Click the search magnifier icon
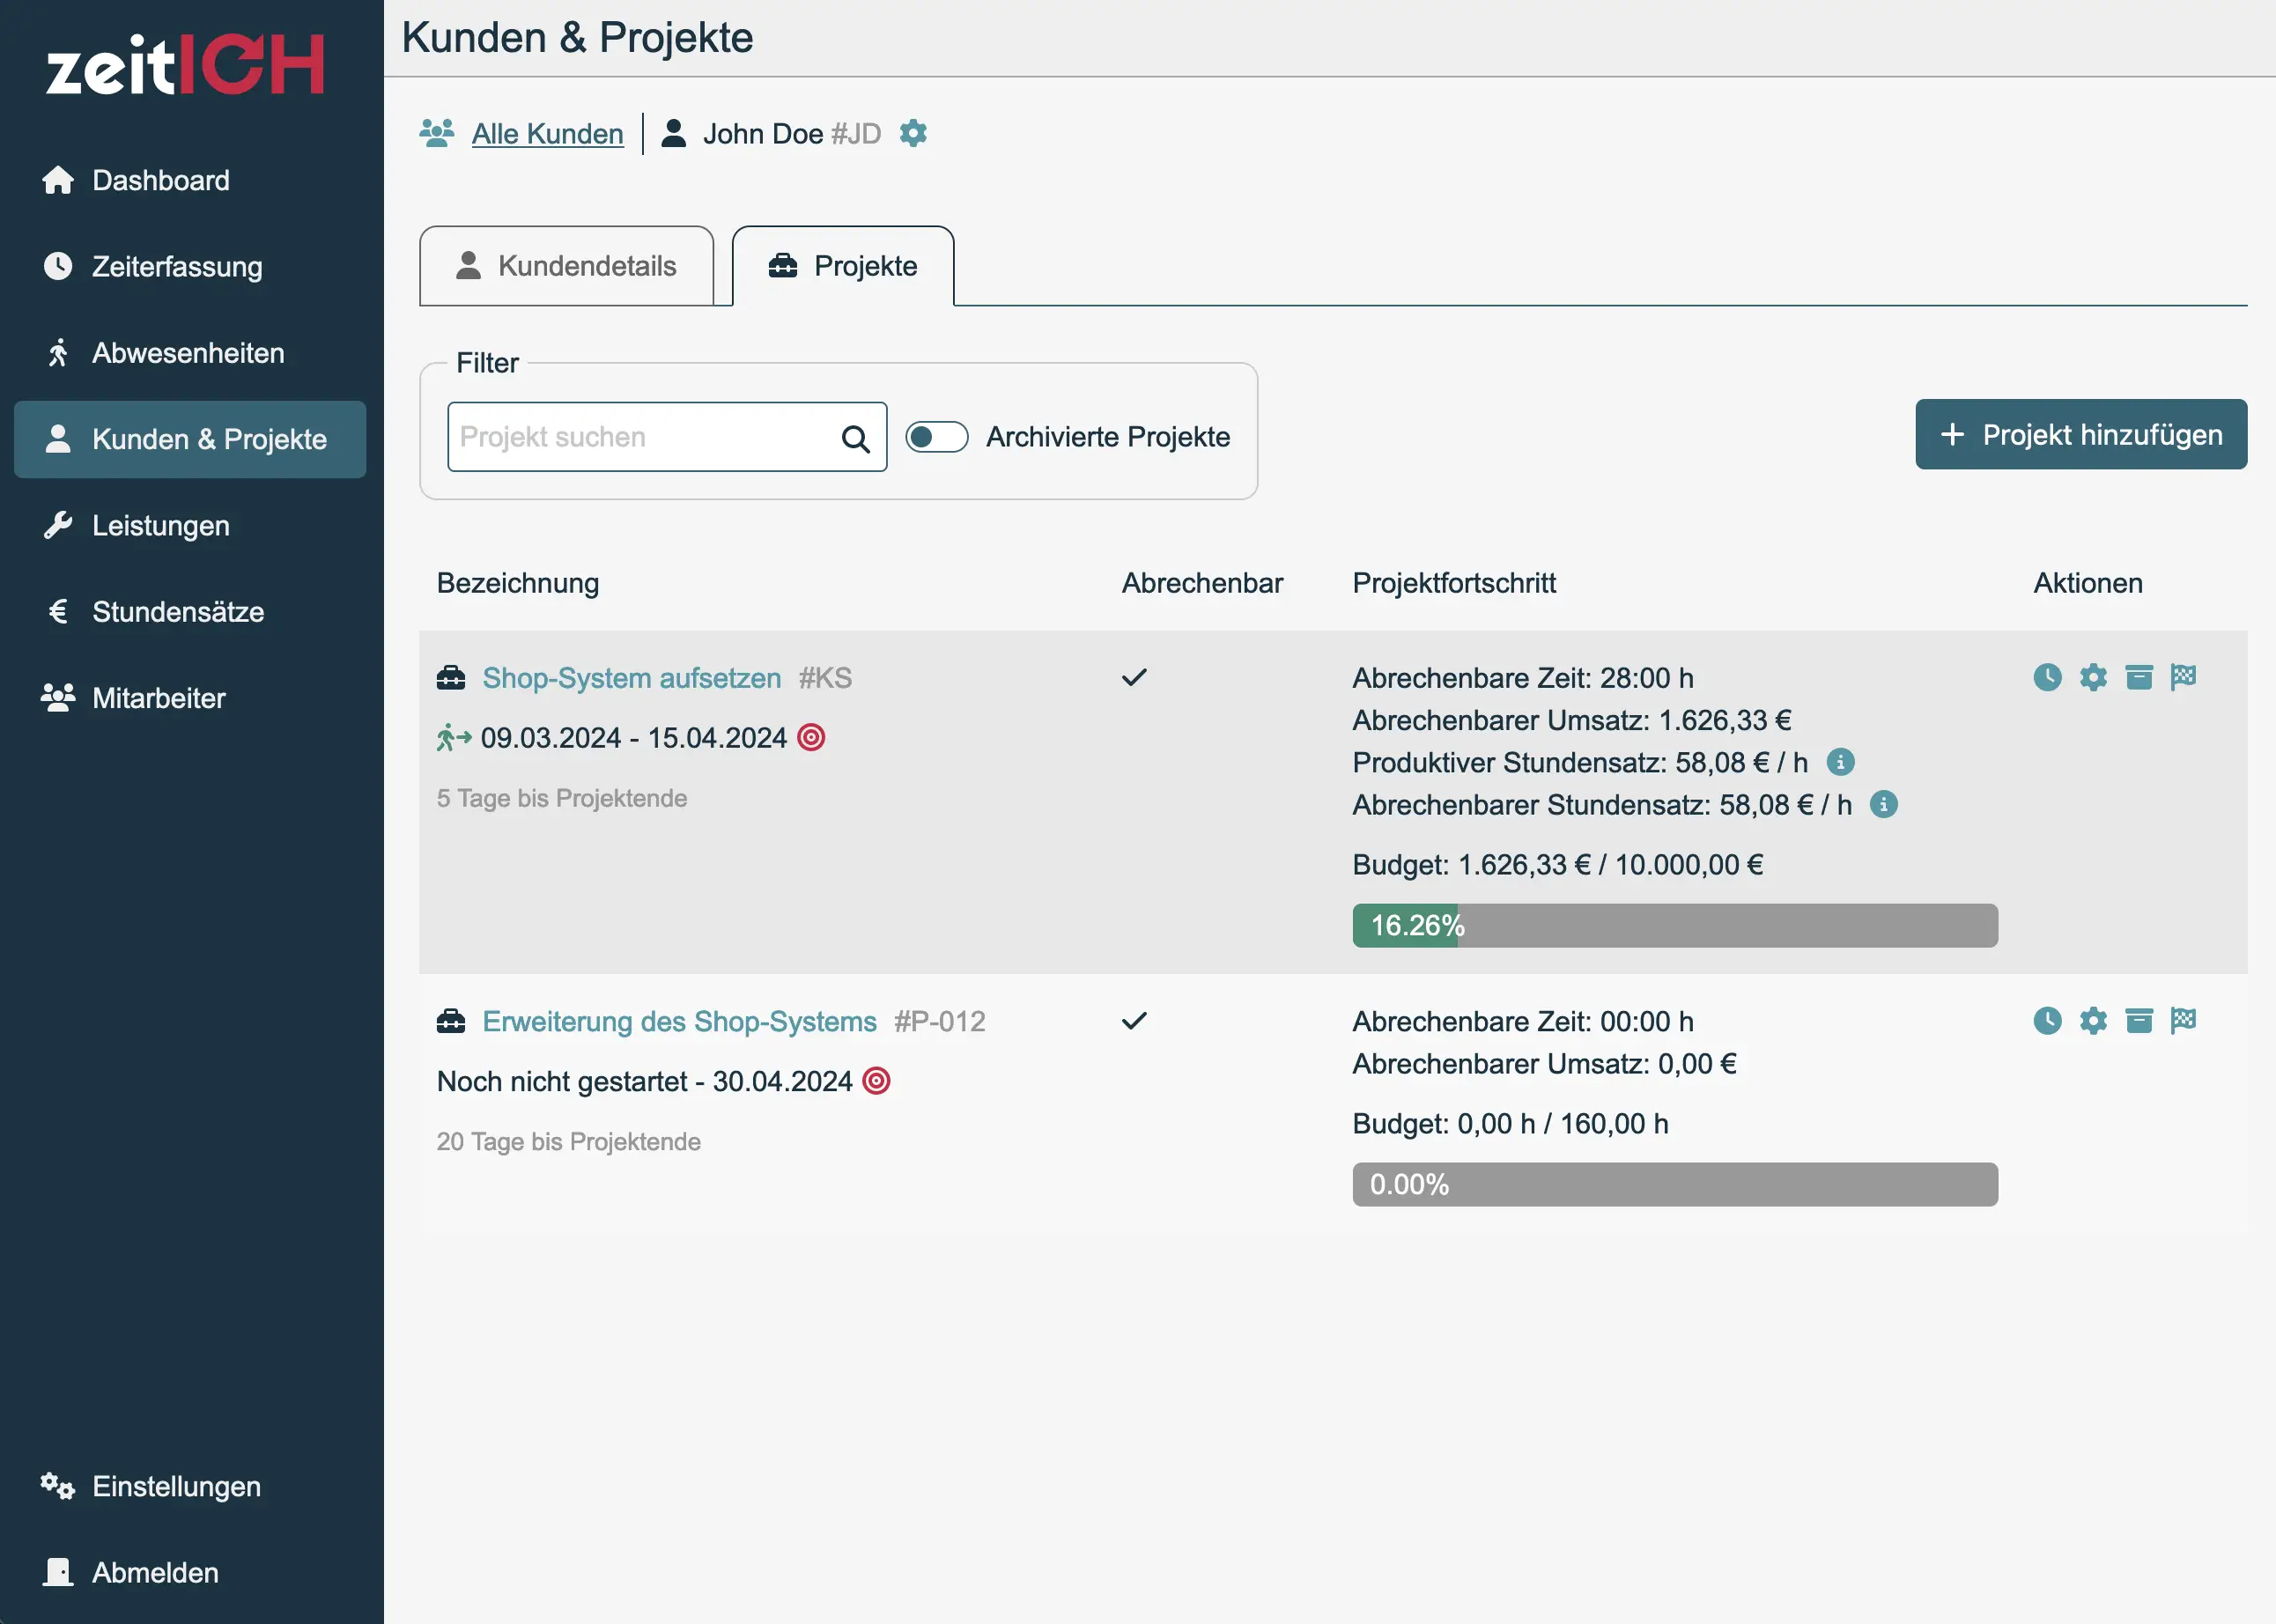 coord(855,438)
